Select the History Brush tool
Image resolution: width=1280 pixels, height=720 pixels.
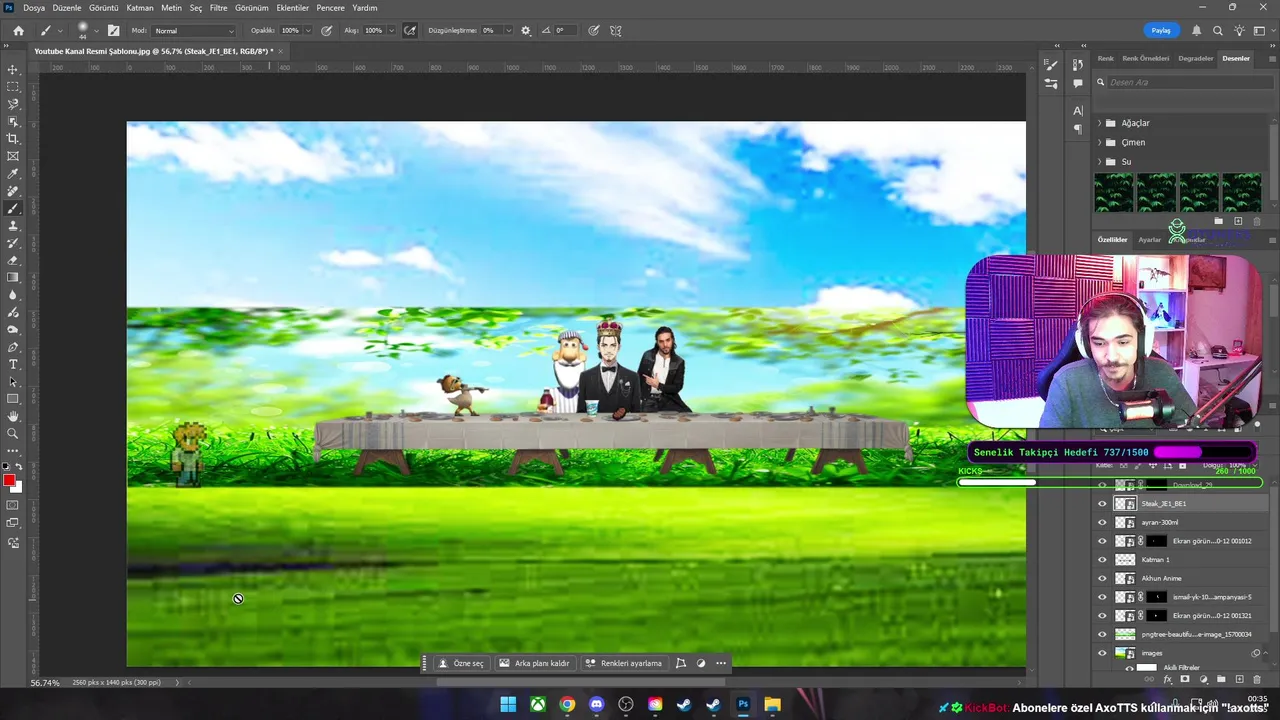point(13,243)
